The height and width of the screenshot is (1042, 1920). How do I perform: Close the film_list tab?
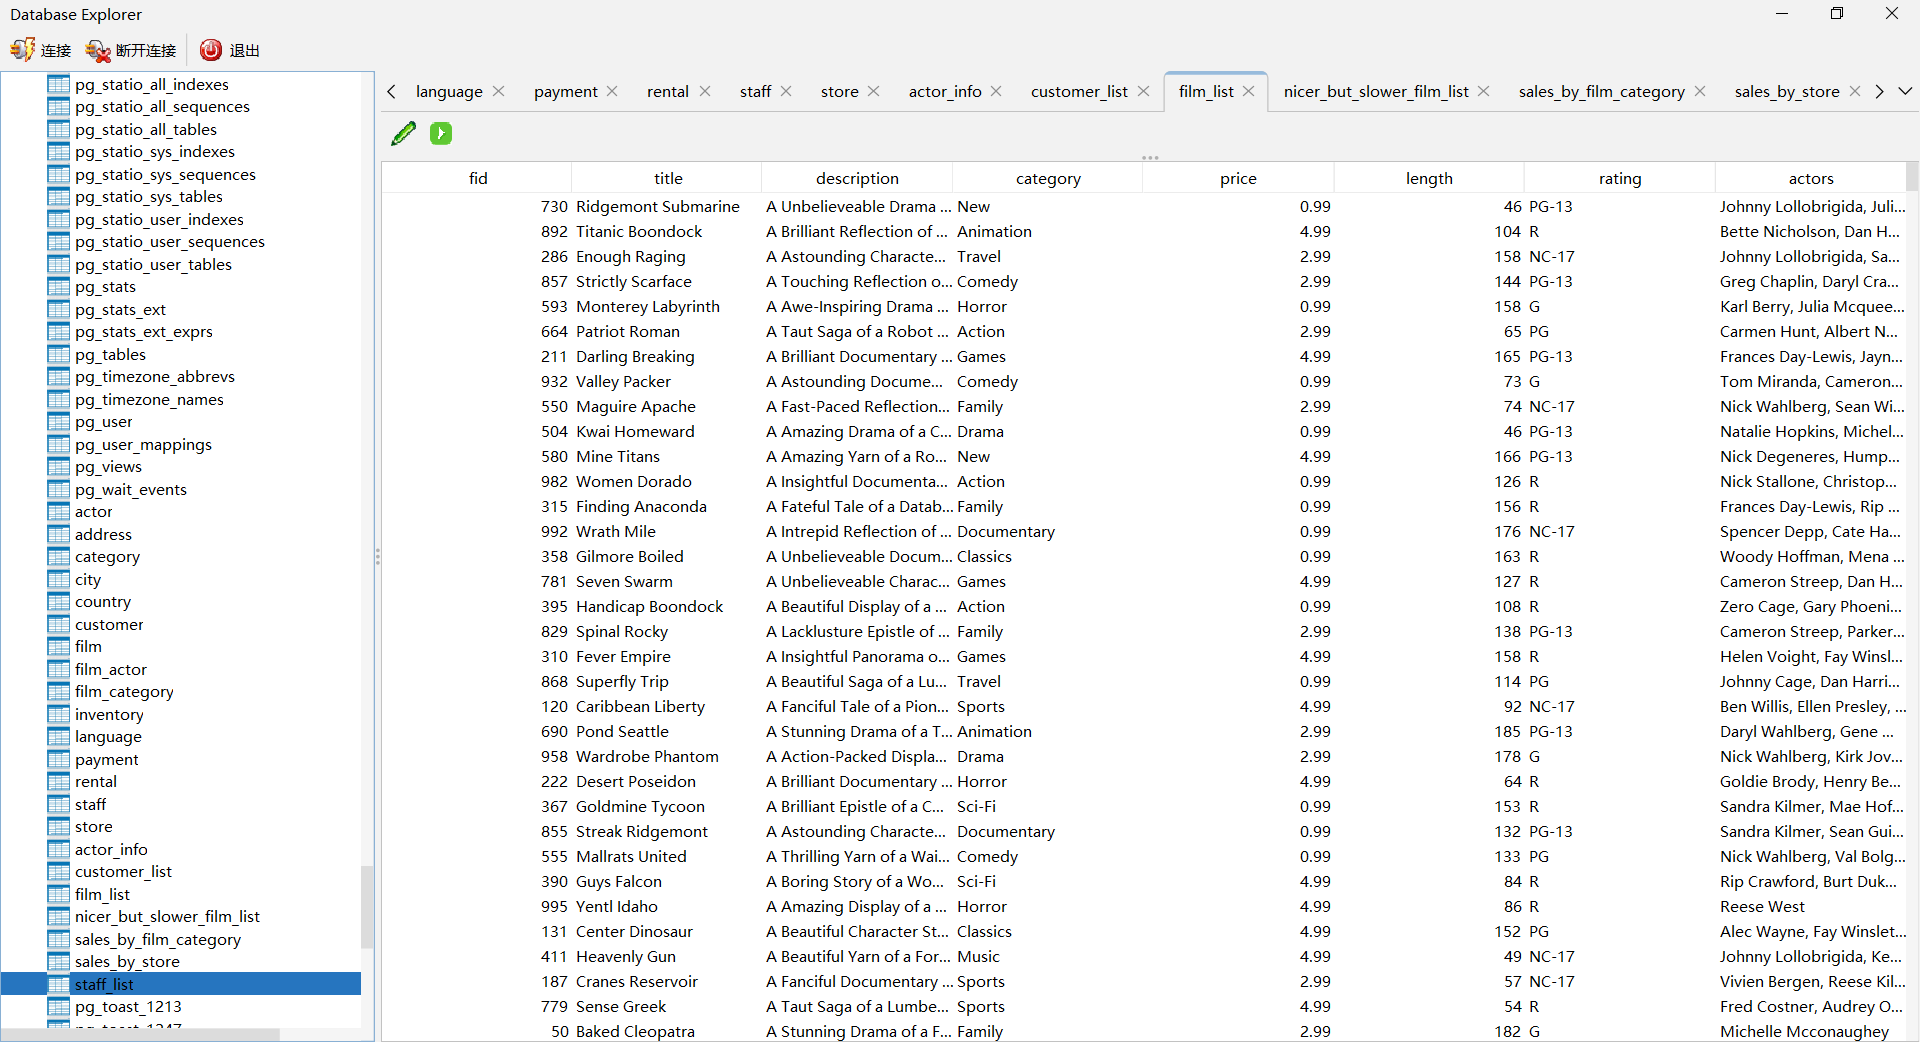[1248, 90]
